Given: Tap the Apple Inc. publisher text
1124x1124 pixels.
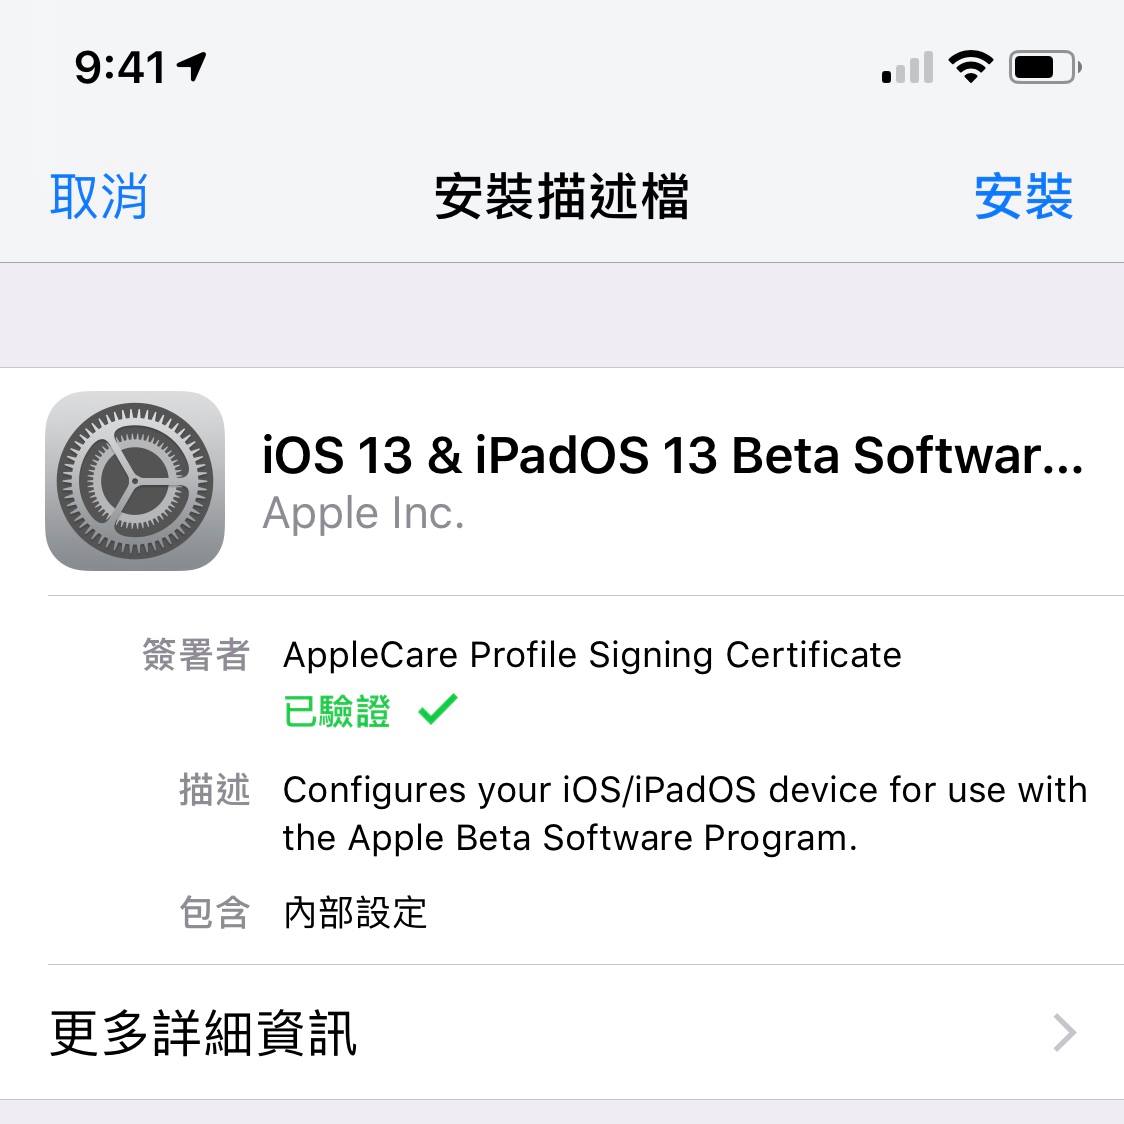Looking at the screenshot, I should (x=364, y=514).
